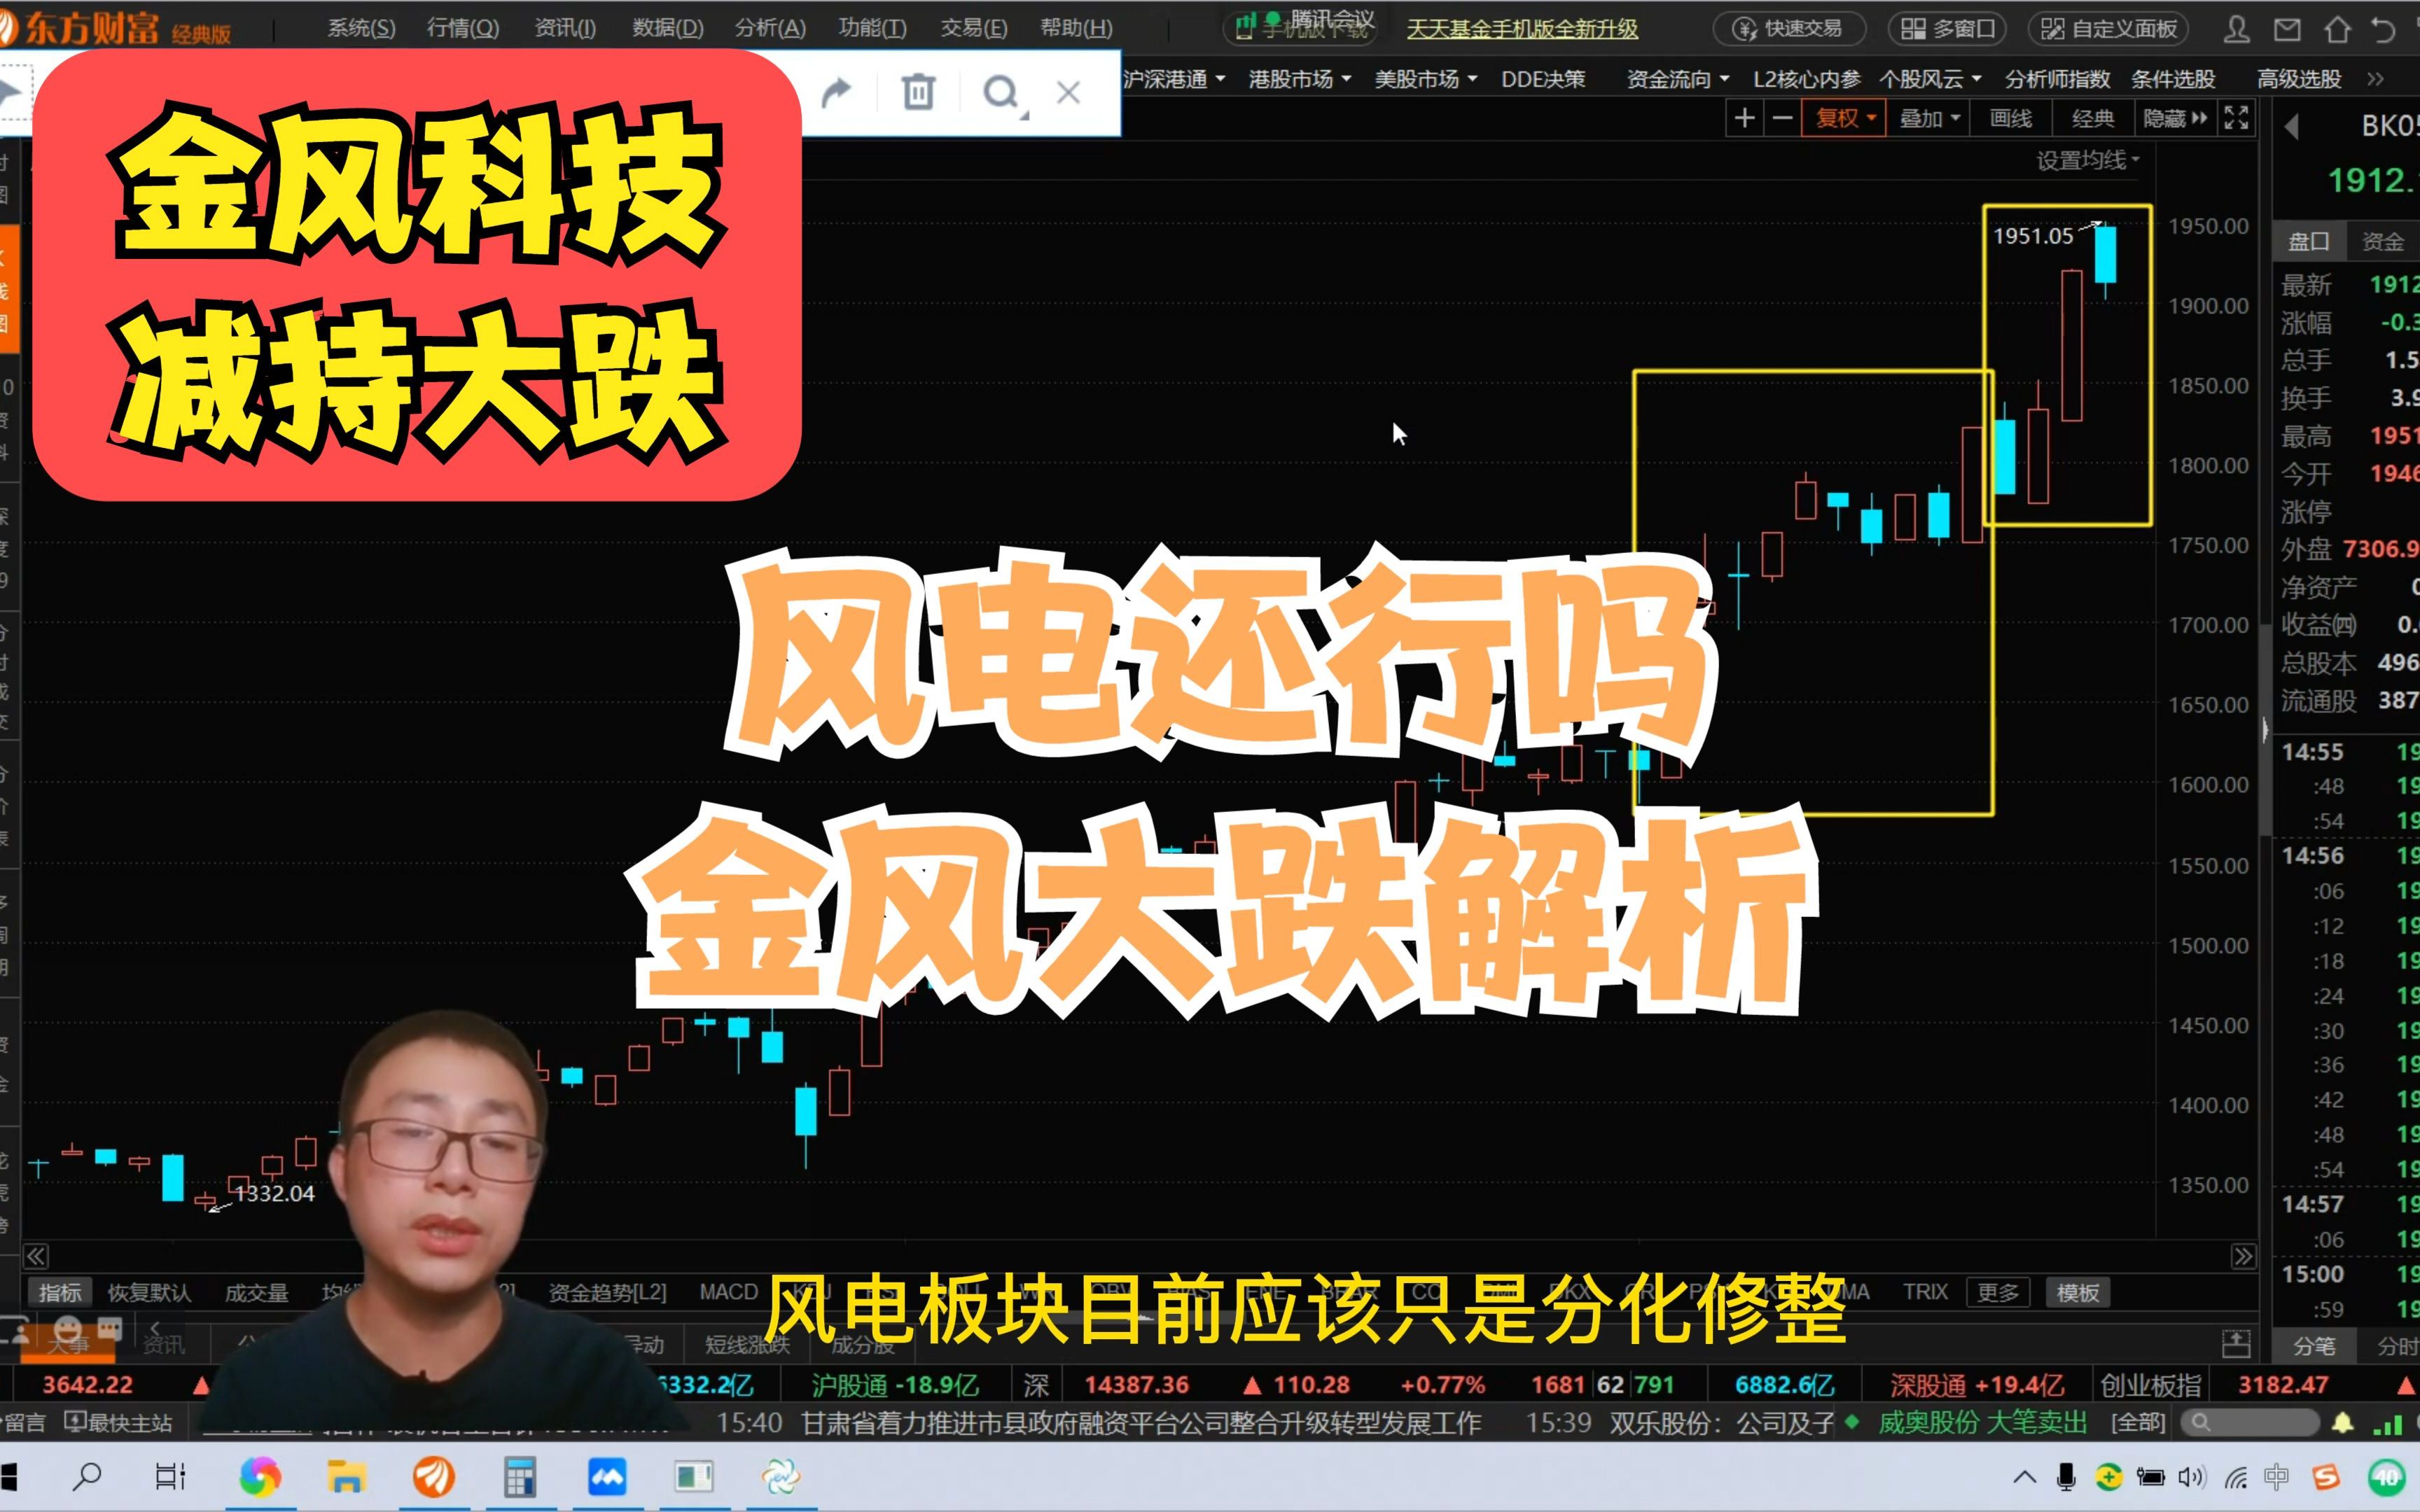Switch to 盘口 tab
2420x1512 pixels.
pyautogui.click(x=2309, y=241)
